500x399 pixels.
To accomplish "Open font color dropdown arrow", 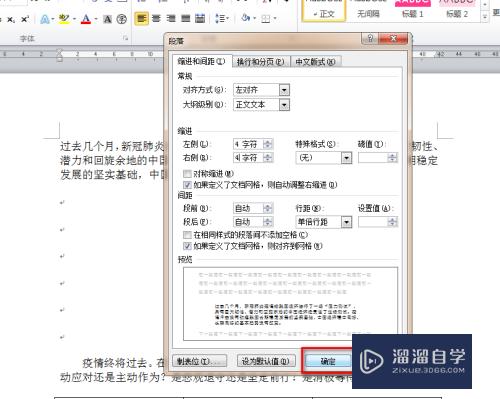I will tap(96, 19).
